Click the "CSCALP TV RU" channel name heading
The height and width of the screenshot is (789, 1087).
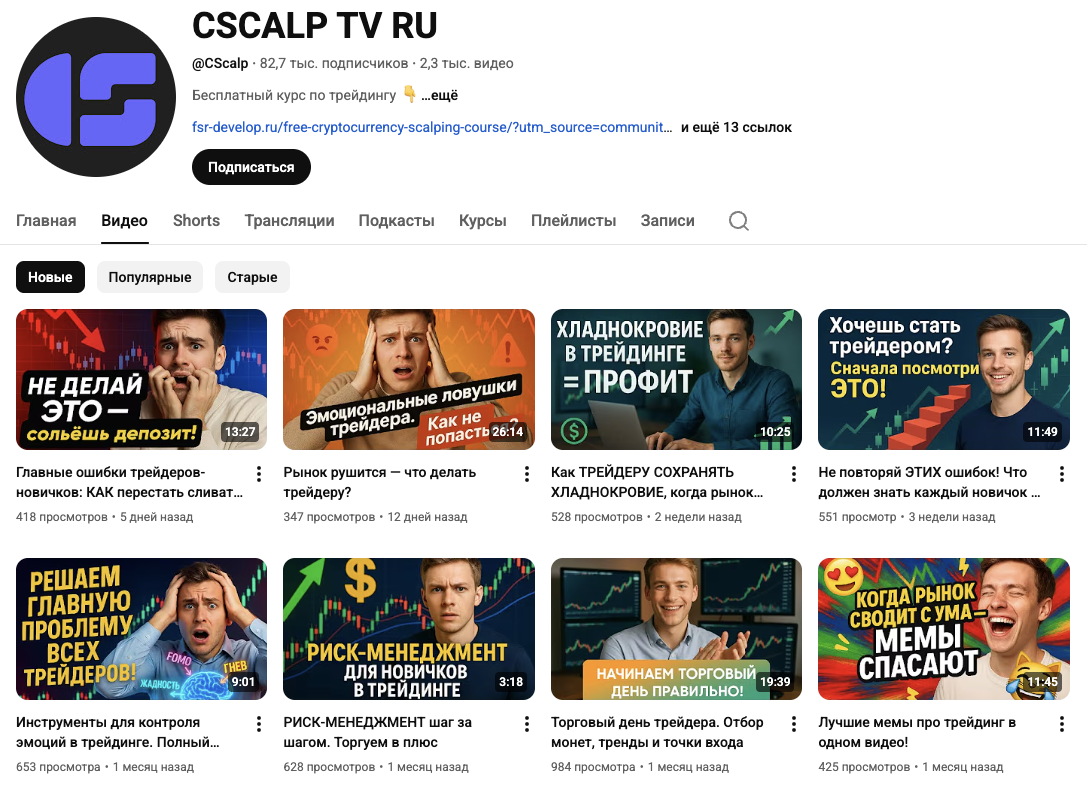click(x=315, y=26)
